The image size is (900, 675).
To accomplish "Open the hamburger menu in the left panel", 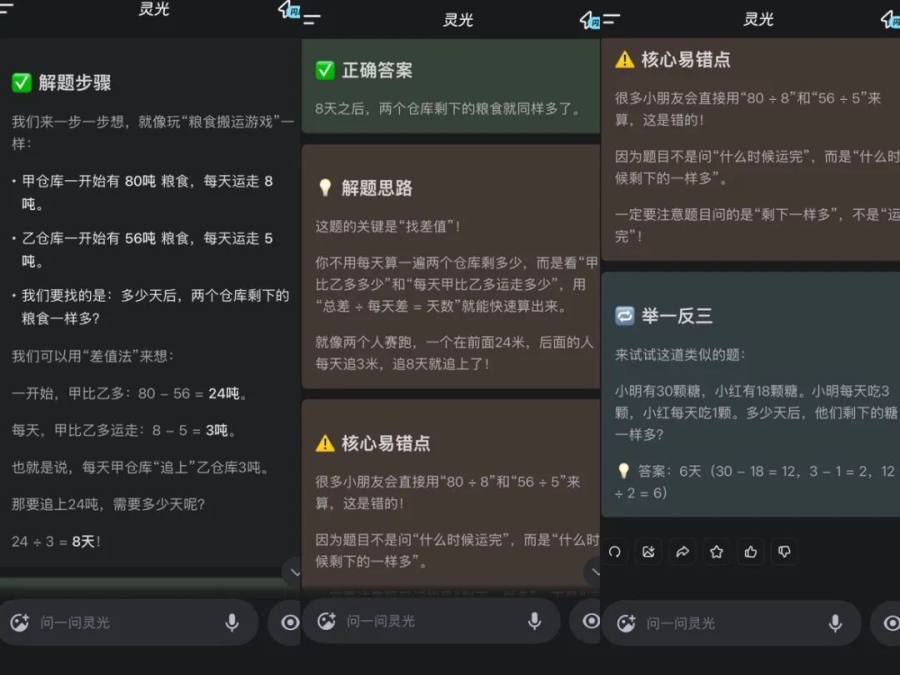I will (7, 9).
